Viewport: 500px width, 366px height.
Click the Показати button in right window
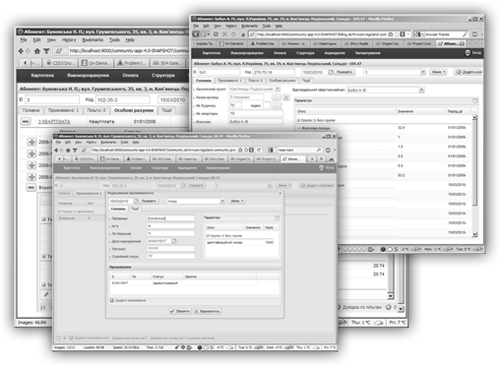344,72
